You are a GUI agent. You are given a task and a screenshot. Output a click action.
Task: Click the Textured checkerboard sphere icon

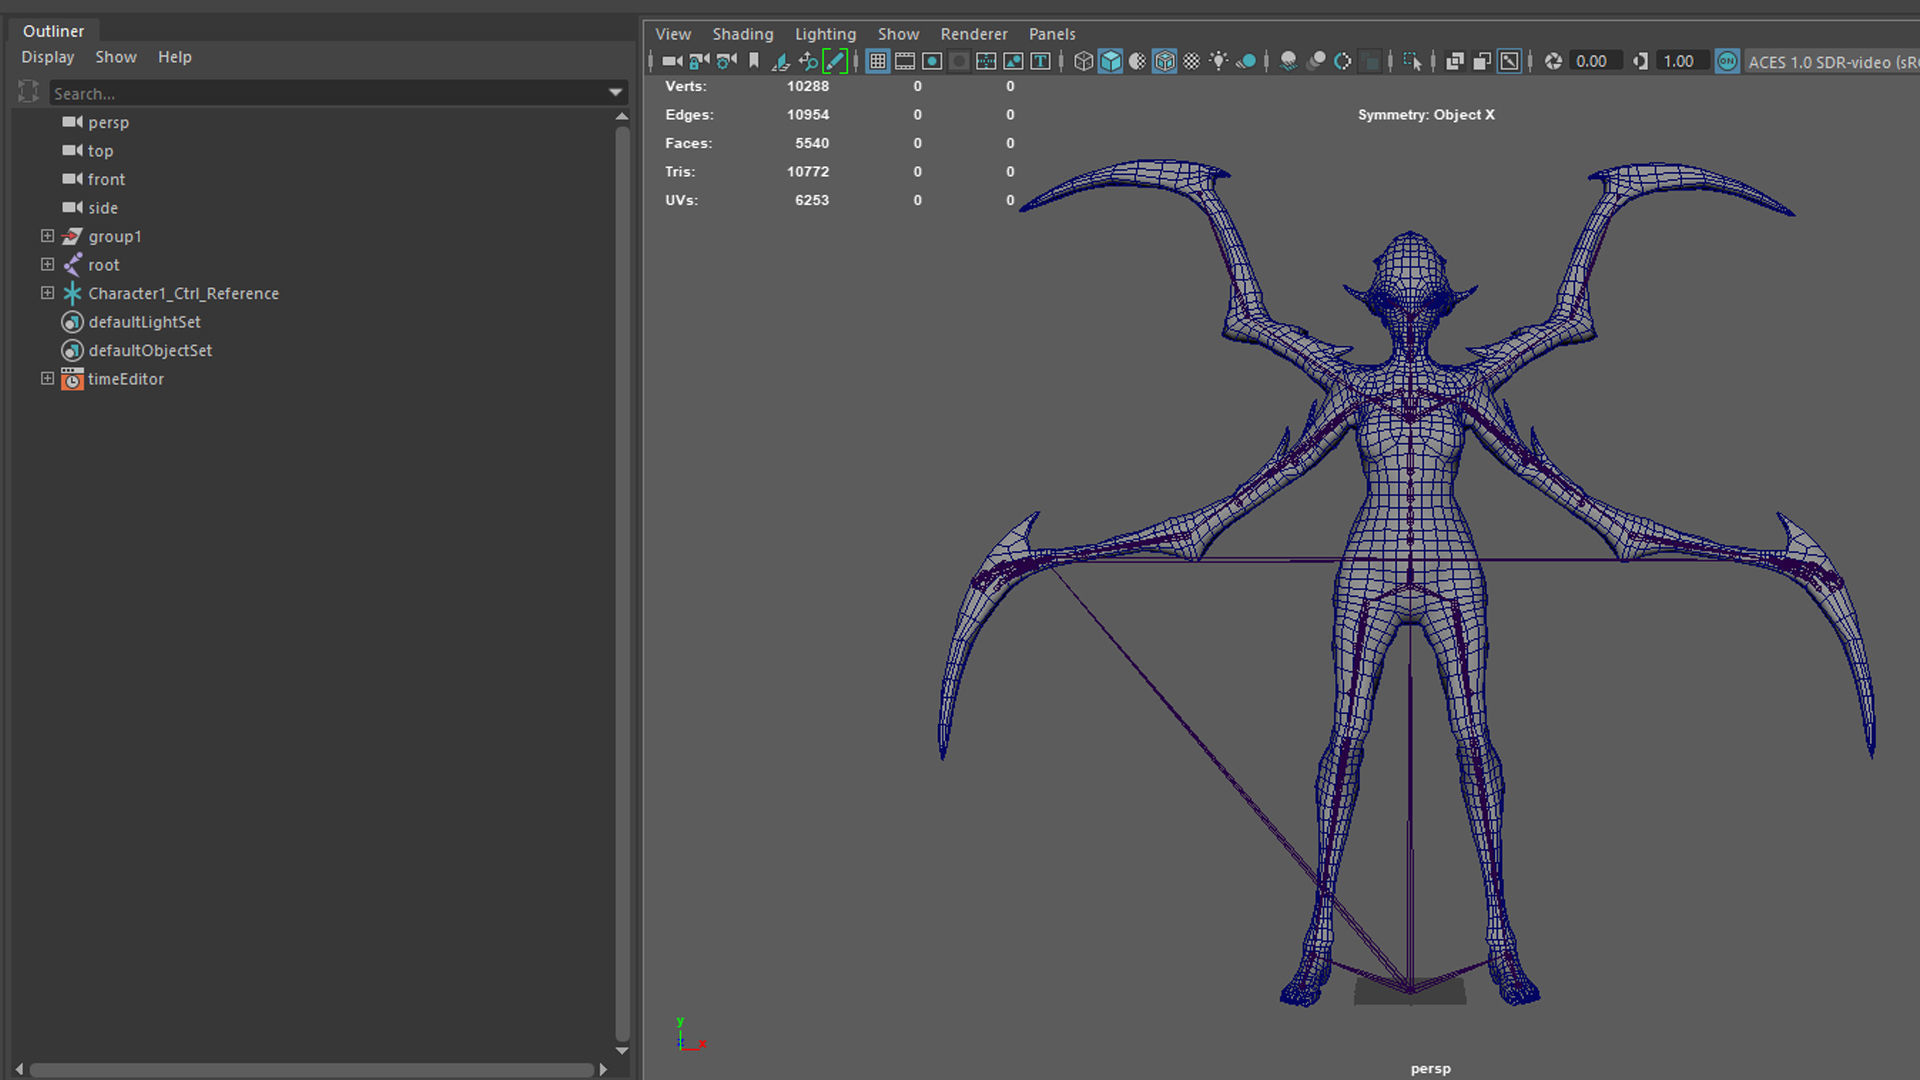pos(1191,61)
